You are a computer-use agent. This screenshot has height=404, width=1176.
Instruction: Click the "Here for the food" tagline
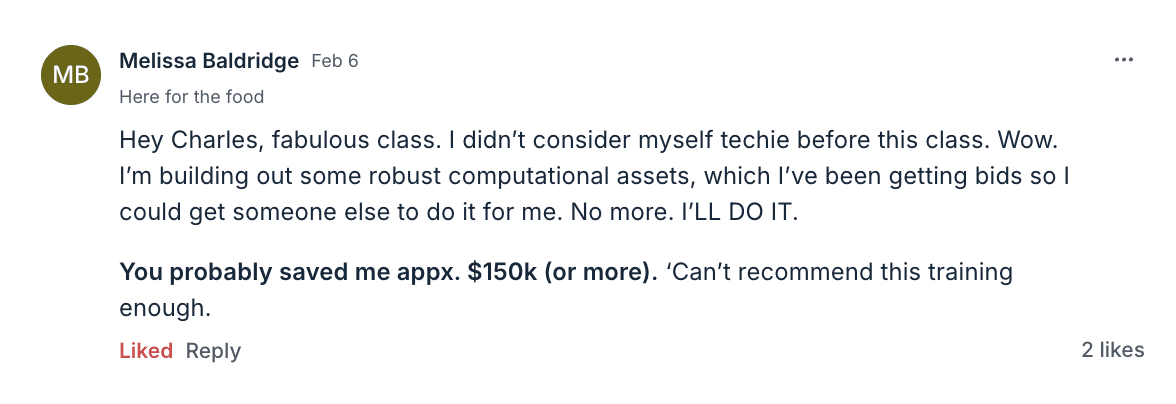coord(191,97)
